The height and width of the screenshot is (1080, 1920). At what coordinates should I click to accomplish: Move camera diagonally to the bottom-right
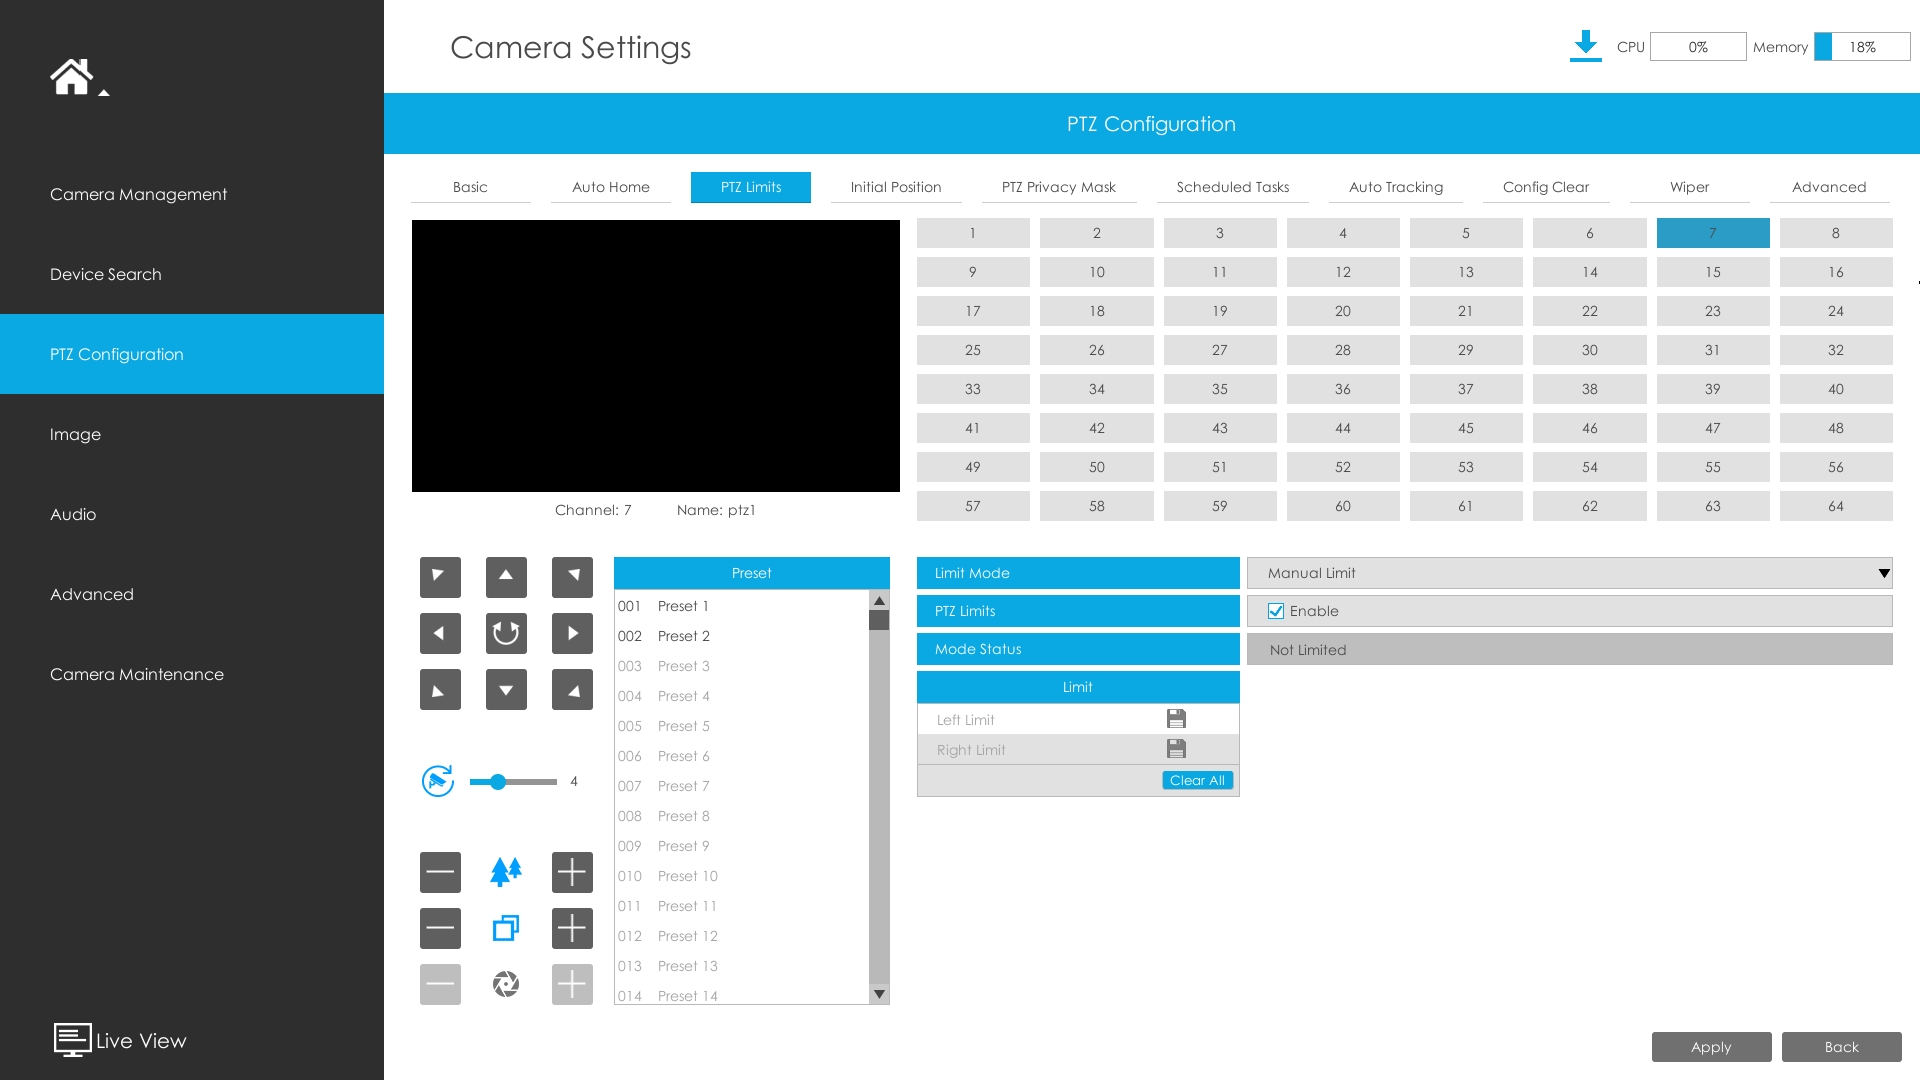pos(572,690)
